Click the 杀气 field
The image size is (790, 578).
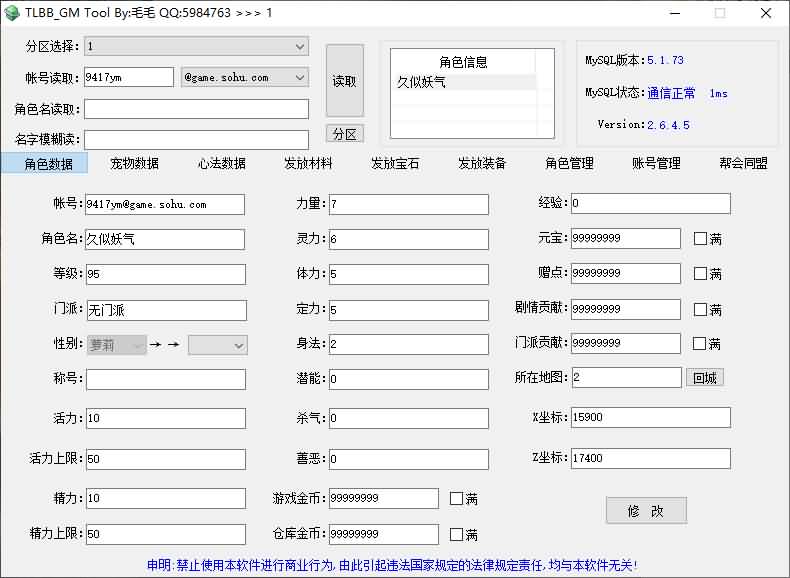pyautogui.click(x=409, y=418)
